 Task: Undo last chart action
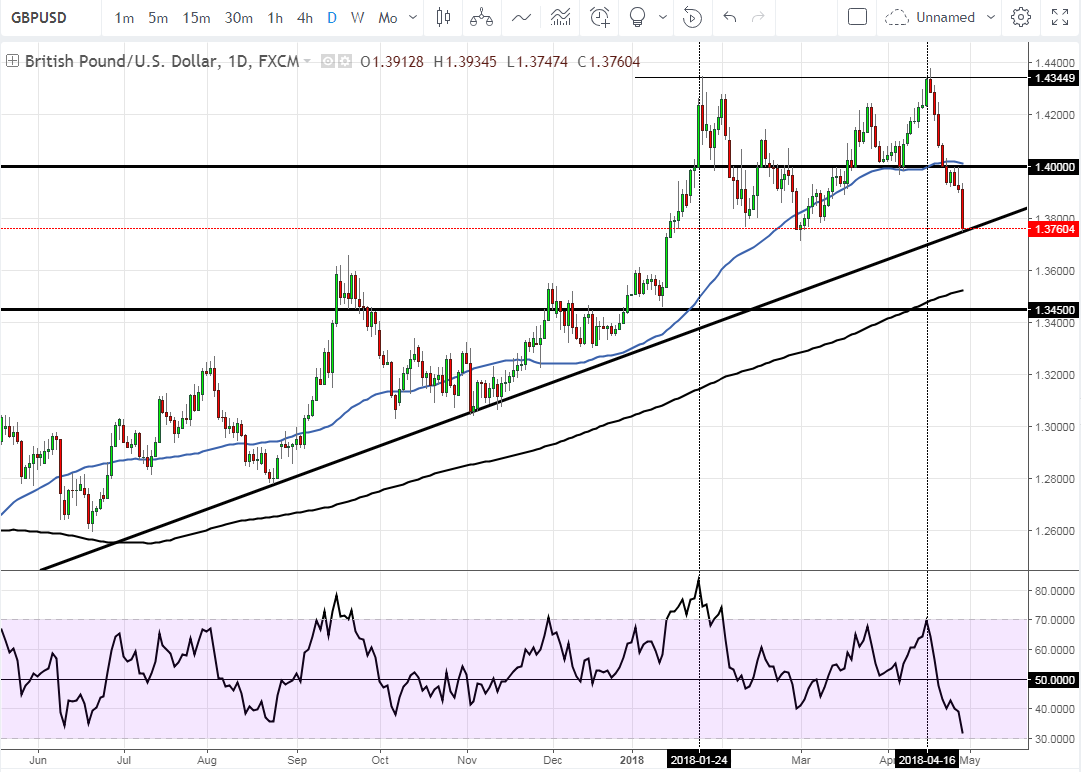[x=729, y=17]
